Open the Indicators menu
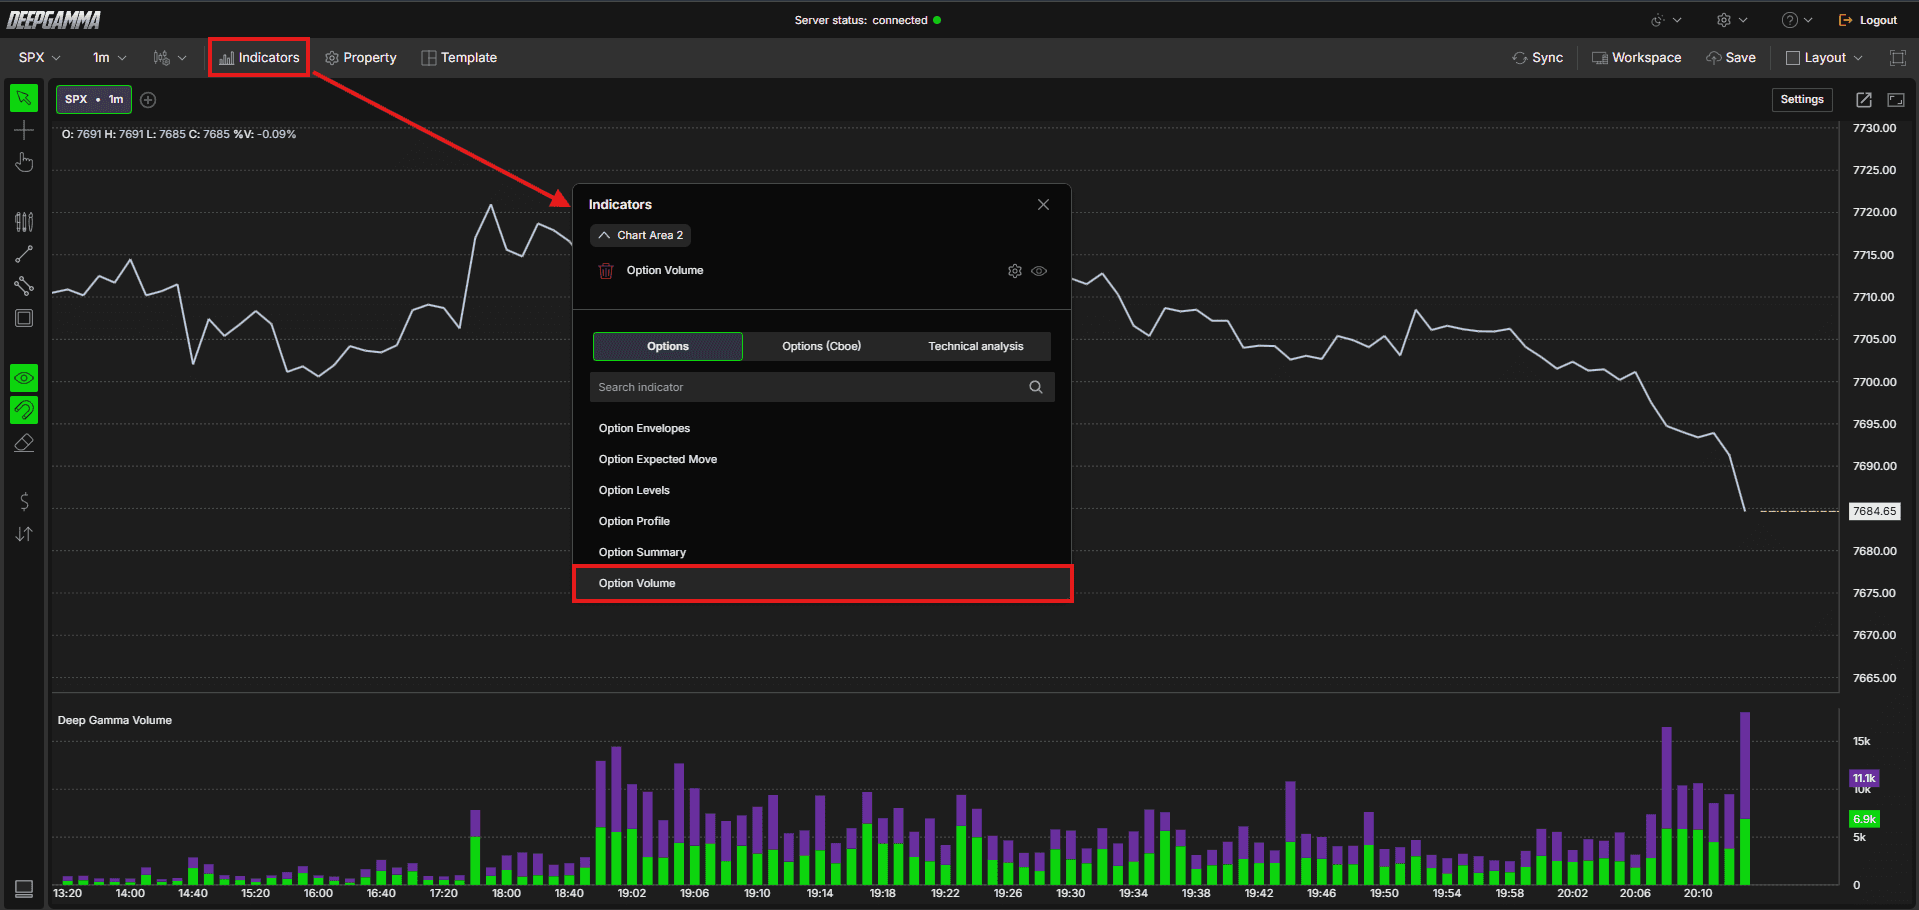1919x910 pixels. [259, 58]
